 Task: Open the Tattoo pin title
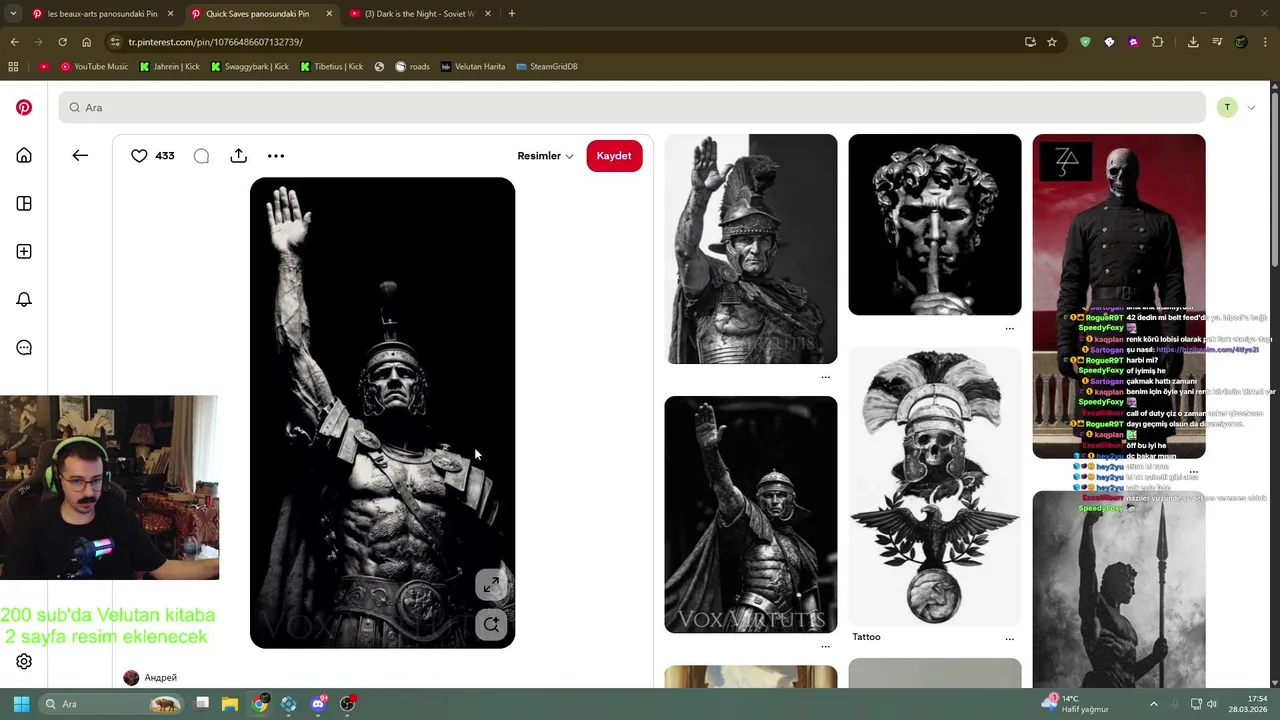866,637
